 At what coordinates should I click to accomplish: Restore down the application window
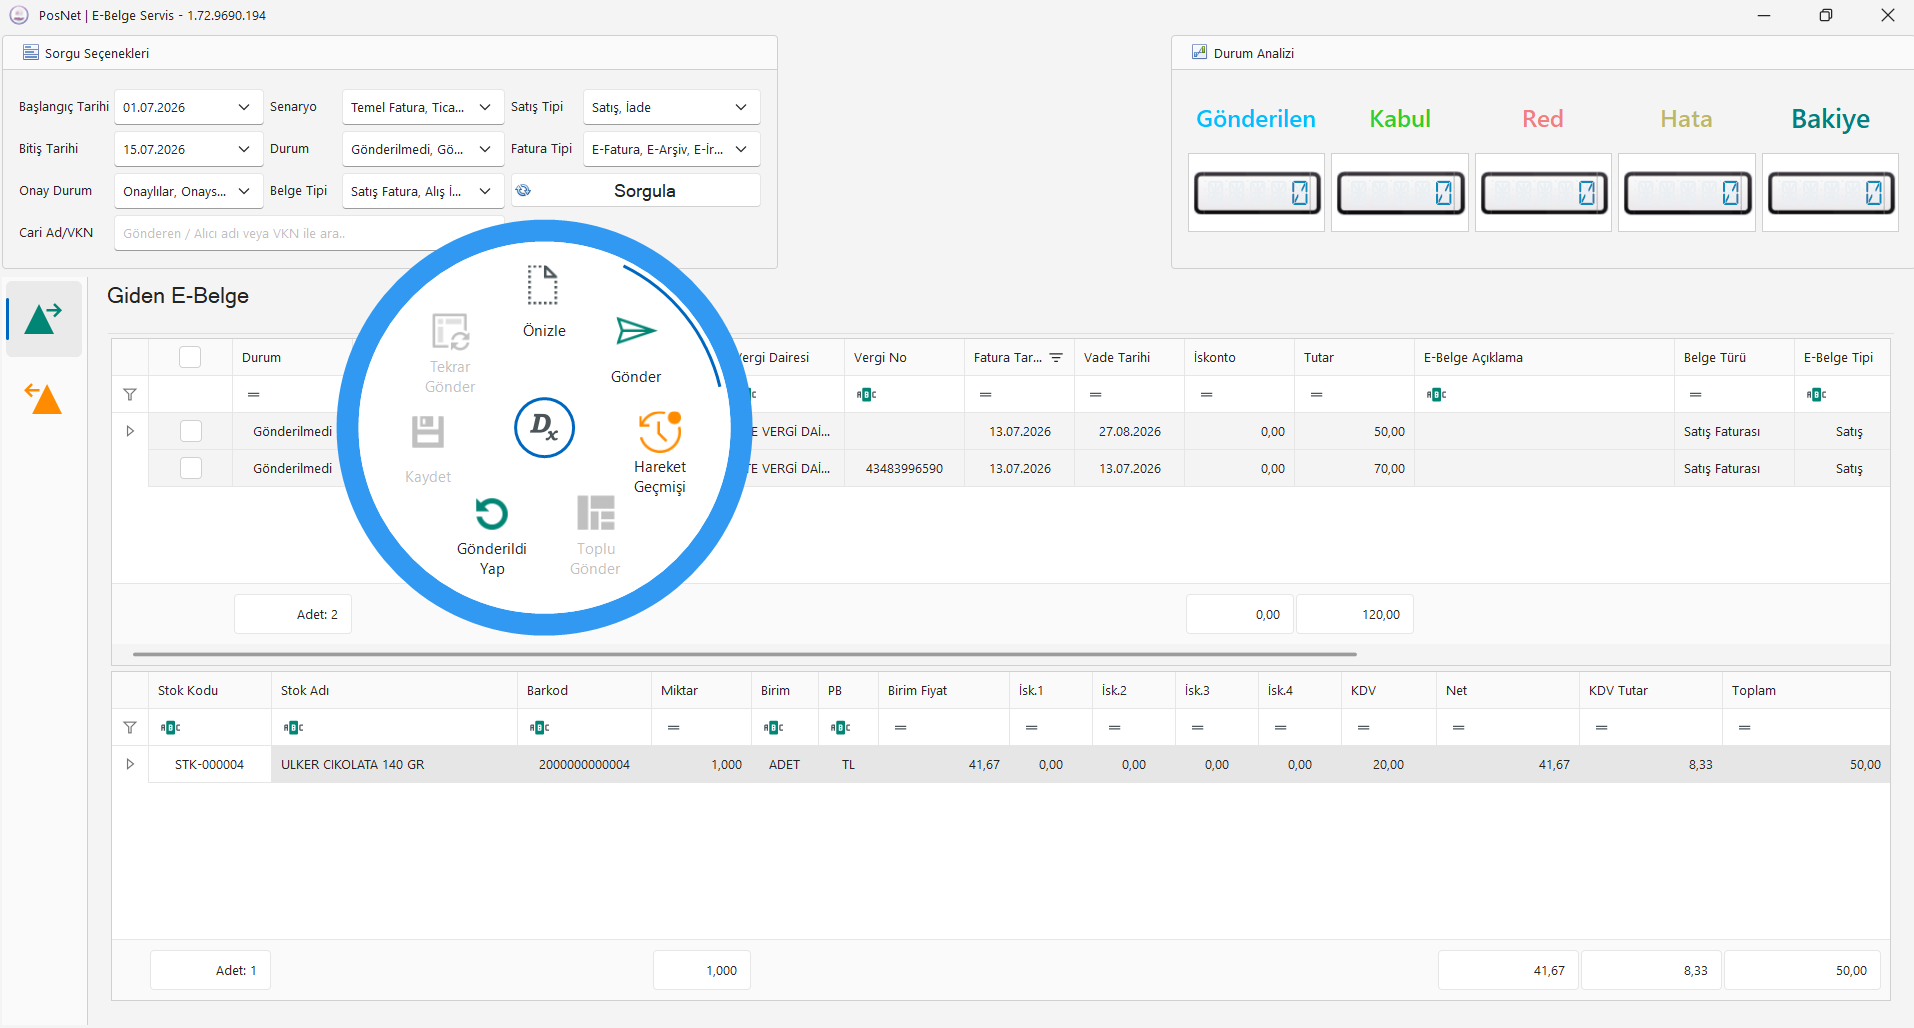tap(1826, 15)
